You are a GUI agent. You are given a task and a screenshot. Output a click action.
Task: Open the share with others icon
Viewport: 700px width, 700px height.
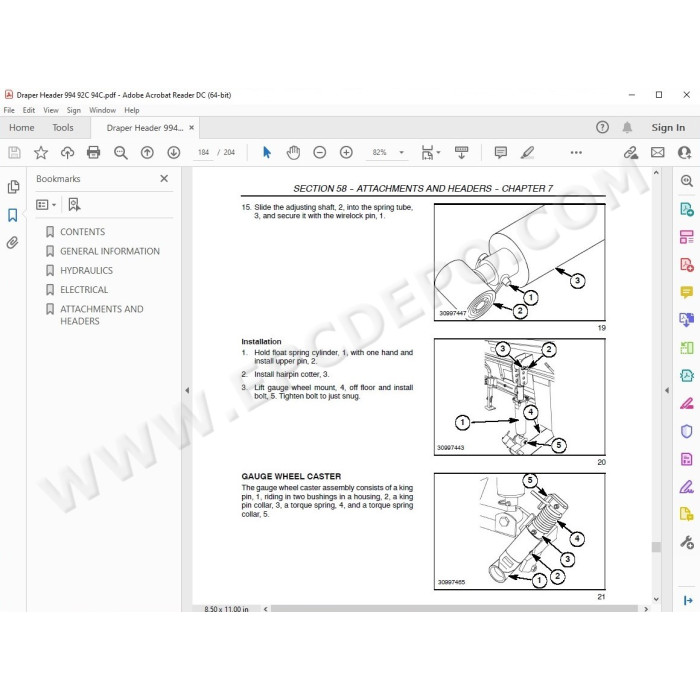point(684,153)
